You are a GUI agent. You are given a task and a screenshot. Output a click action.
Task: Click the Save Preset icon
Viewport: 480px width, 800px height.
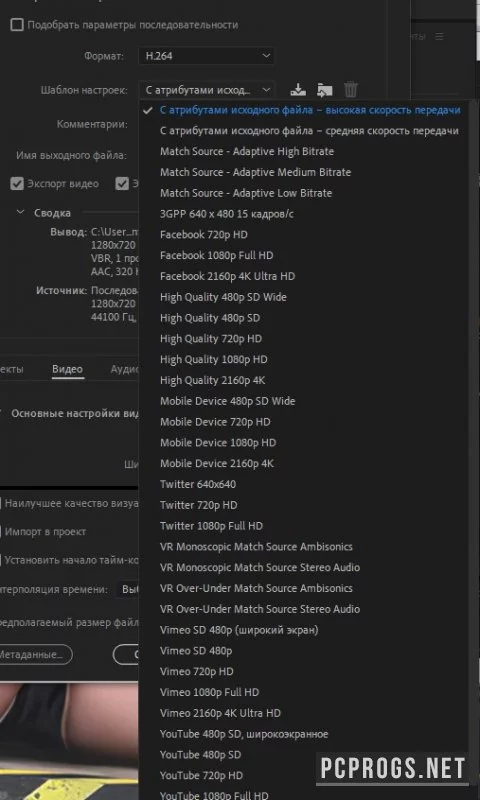point(298,90)
